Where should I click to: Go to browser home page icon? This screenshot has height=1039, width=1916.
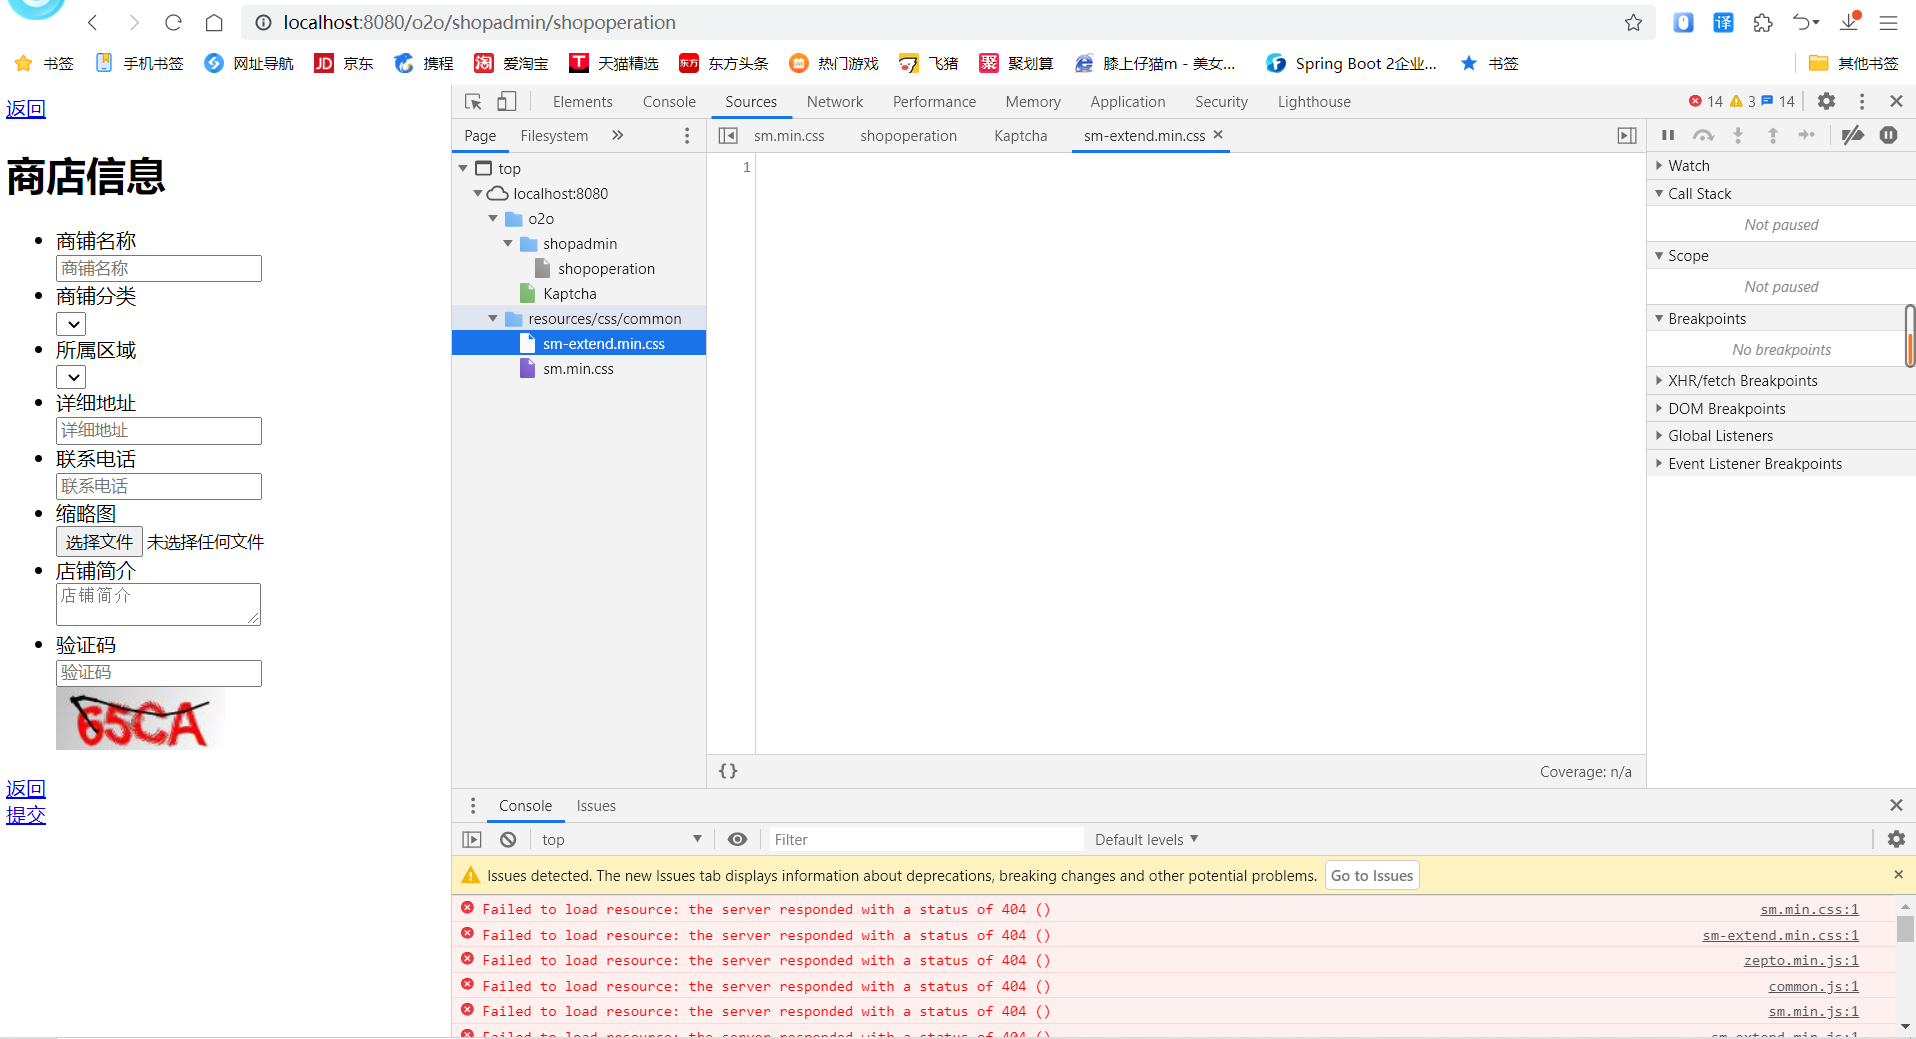pyautogui.click(x=214, y=22)
